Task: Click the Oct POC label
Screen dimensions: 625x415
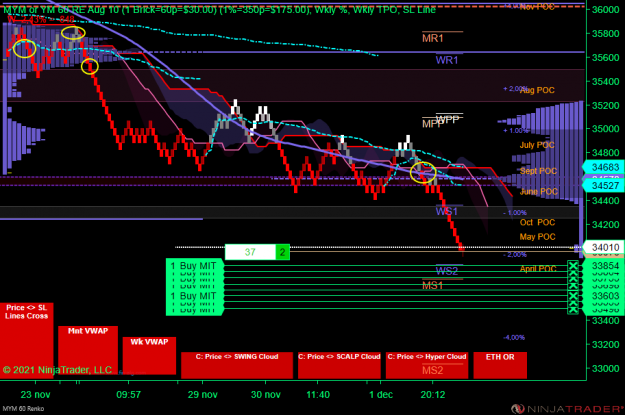Action: pos(537,222)
